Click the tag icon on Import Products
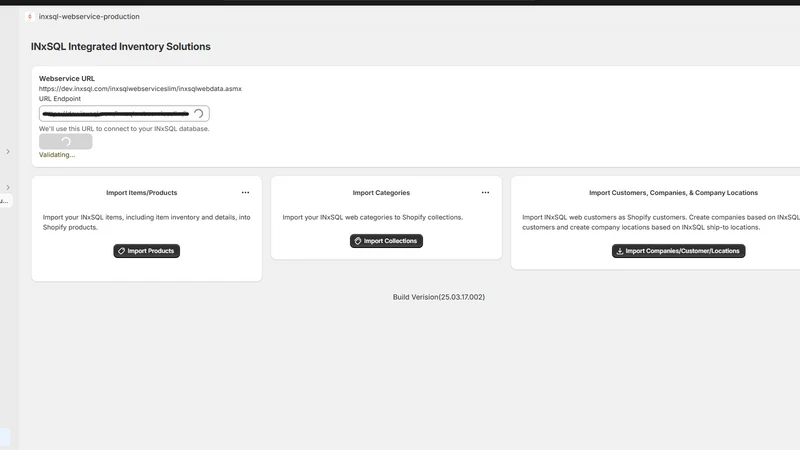800x450 pixels. click(x=121, y=251)
